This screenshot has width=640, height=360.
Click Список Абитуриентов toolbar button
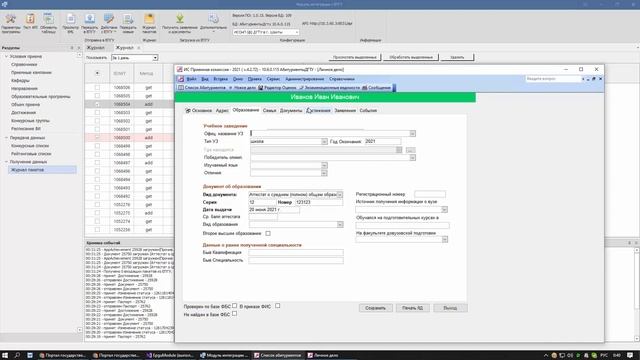202,88
